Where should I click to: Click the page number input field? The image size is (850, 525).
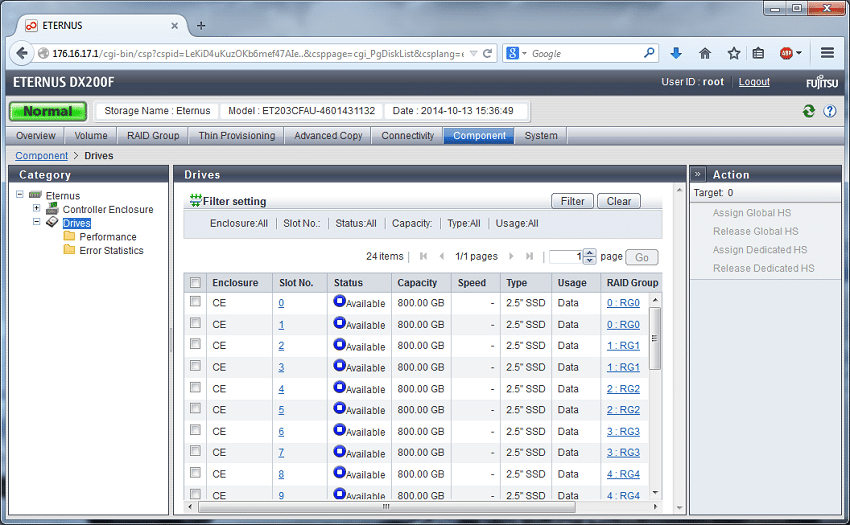click(x=566, y=257)
